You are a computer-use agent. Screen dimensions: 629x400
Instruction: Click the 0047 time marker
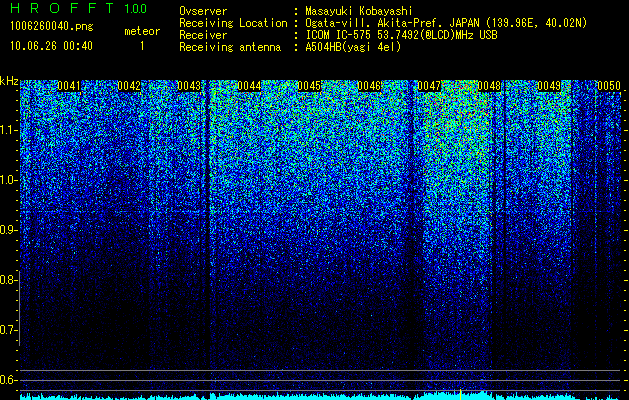click(429, 86)
